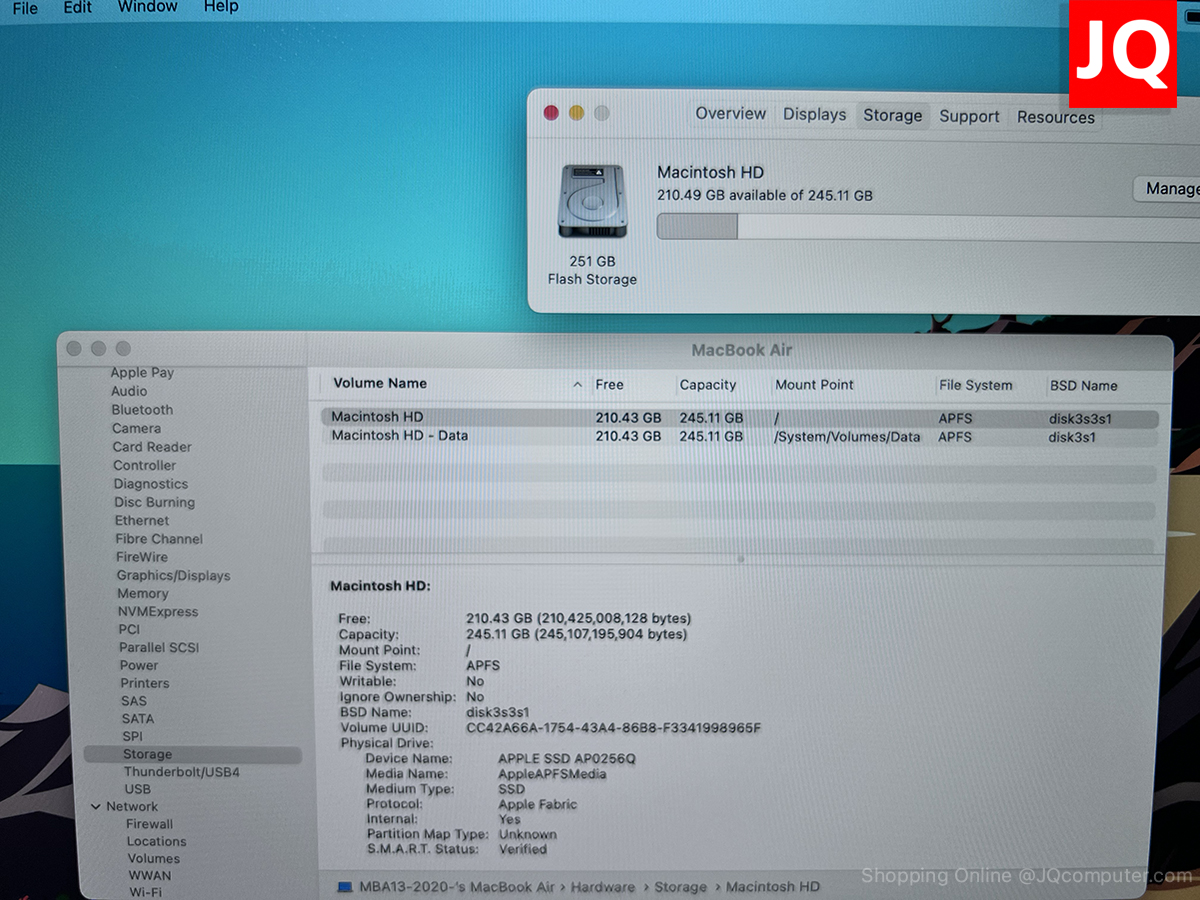Select the Storage tab in About This Mac
The height and width of the screenshot is (900, 1200).
tap(893, 116)
